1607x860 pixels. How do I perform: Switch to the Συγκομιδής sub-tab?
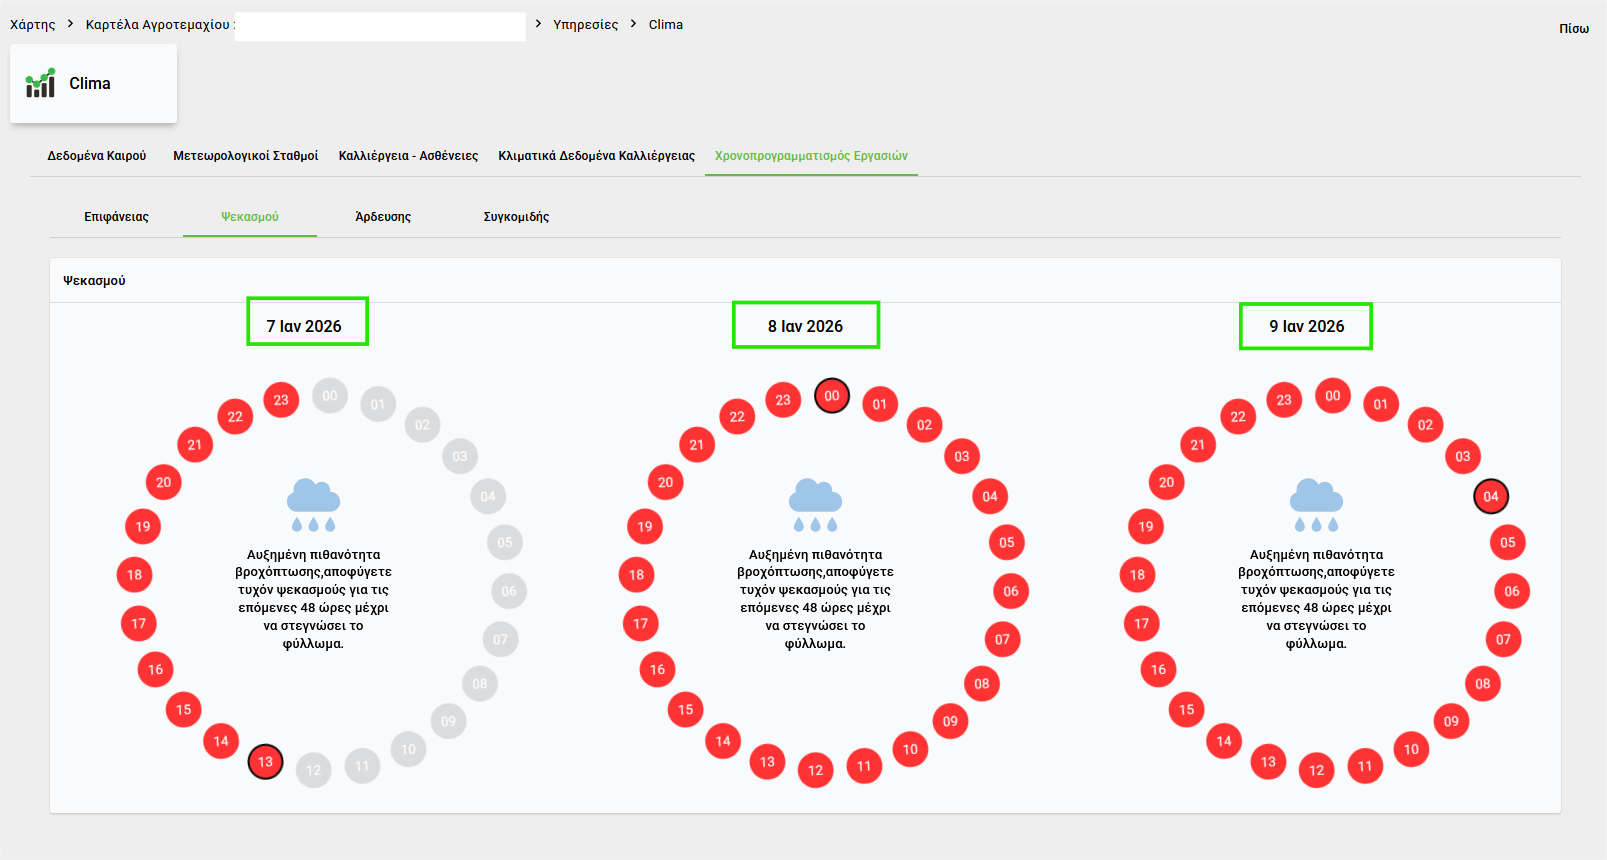tap(516, 217)
